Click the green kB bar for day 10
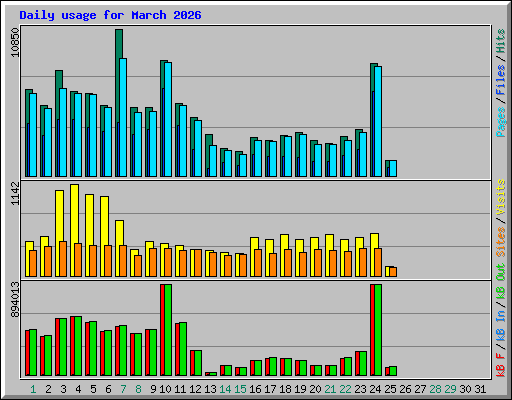The image size is (512, 400). tap(168, 330)
